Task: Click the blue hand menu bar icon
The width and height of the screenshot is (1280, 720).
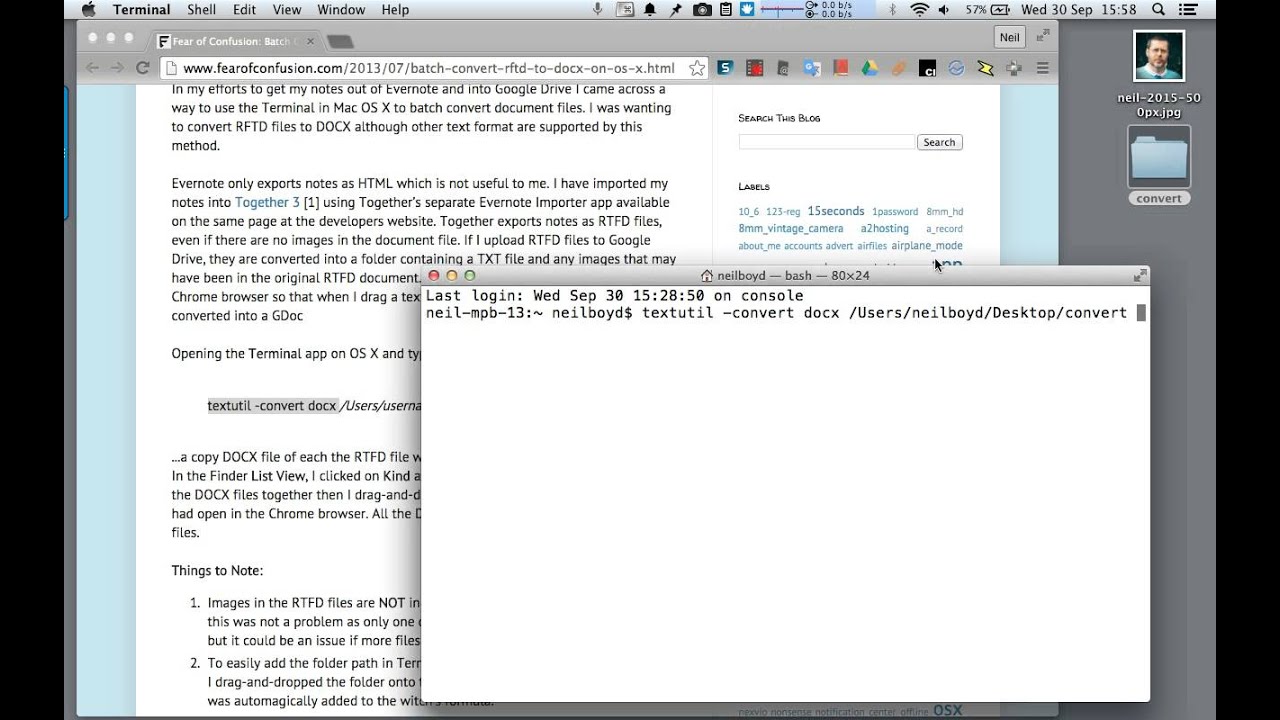Action: click(x=747, y=10)
